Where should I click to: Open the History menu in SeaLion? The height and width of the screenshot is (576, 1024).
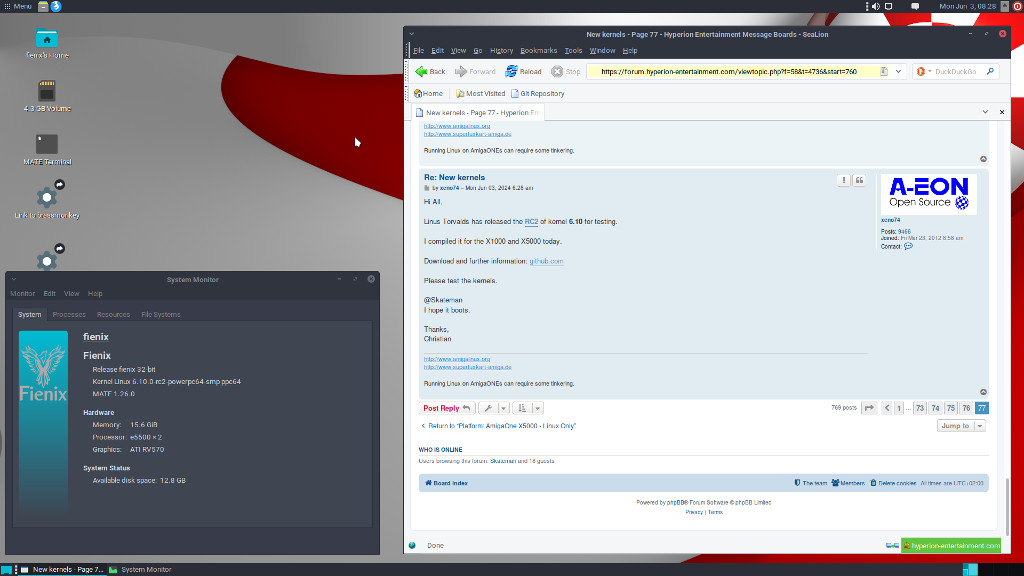[x=502, y=50]
